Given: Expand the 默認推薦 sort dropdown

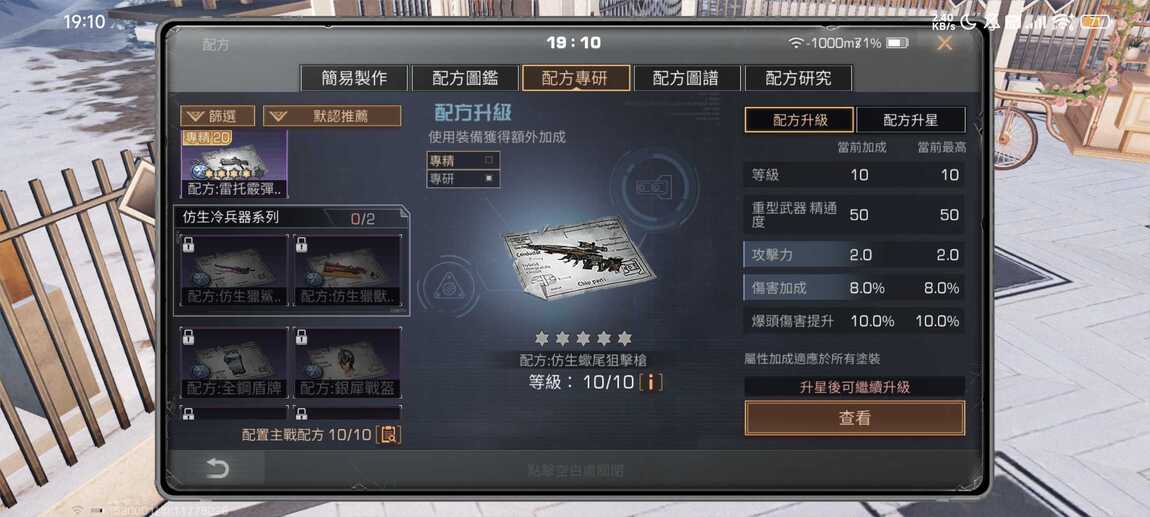Looking at the screenshot, I should pos(332,116).
